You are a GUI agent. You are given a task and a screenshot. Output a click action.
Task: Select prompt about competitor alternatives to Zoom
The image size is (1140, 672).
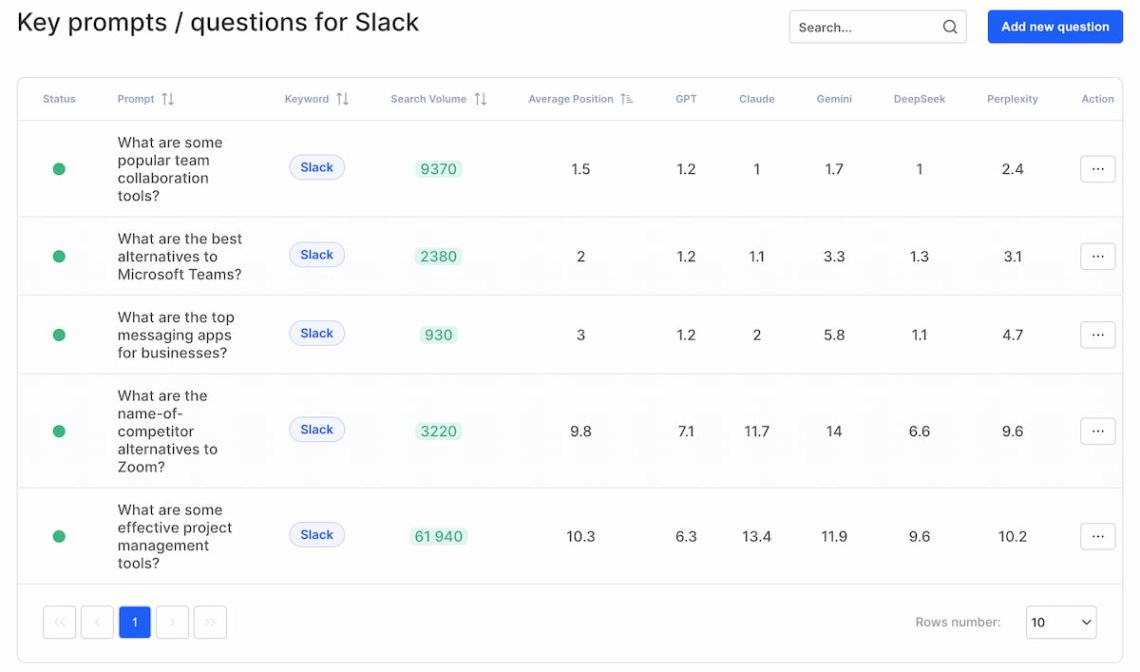coord(167,431)
